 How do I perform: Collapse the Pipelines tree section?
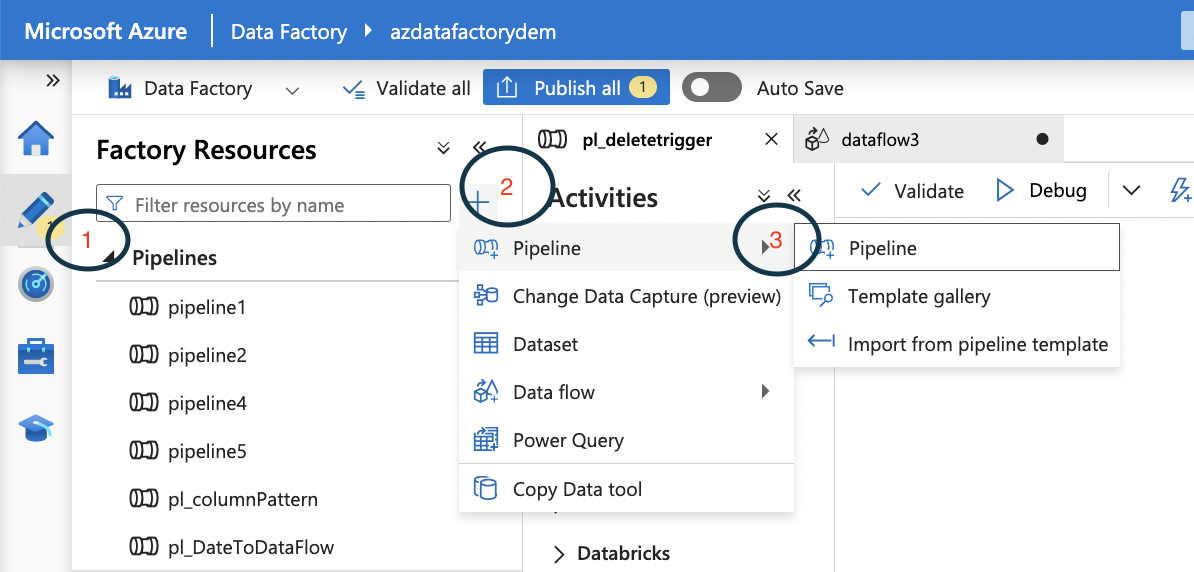pyautogui.click(x=110, y=259)
